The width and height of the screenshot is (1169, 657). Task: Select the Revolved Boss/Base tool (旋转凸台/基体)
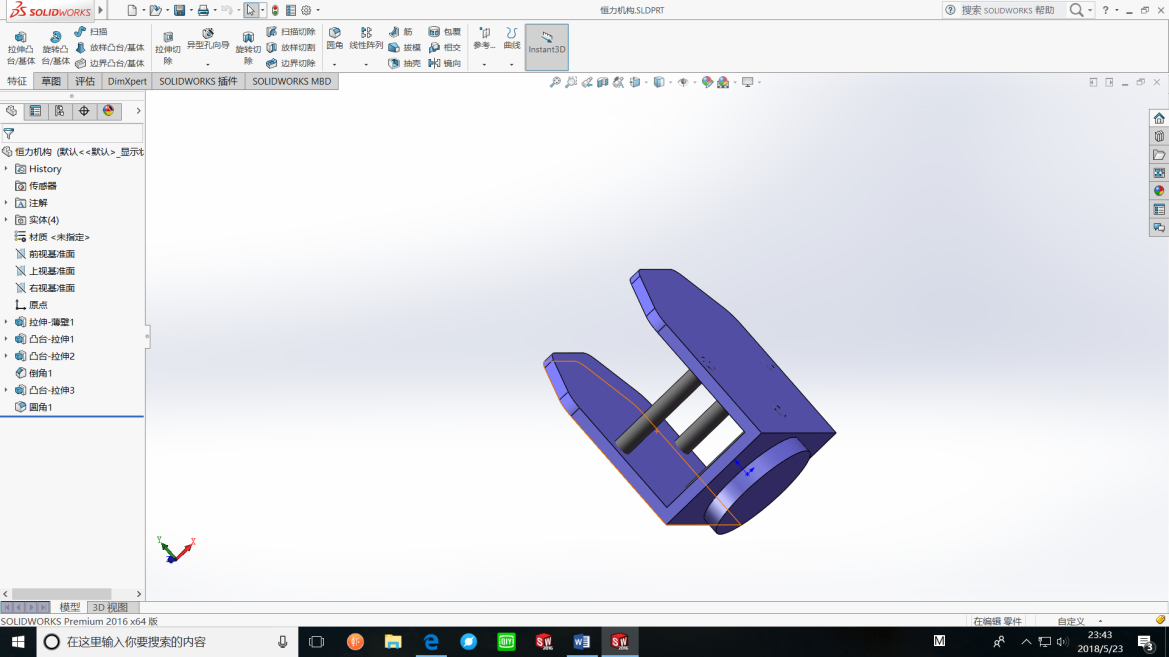click(55, 47)
